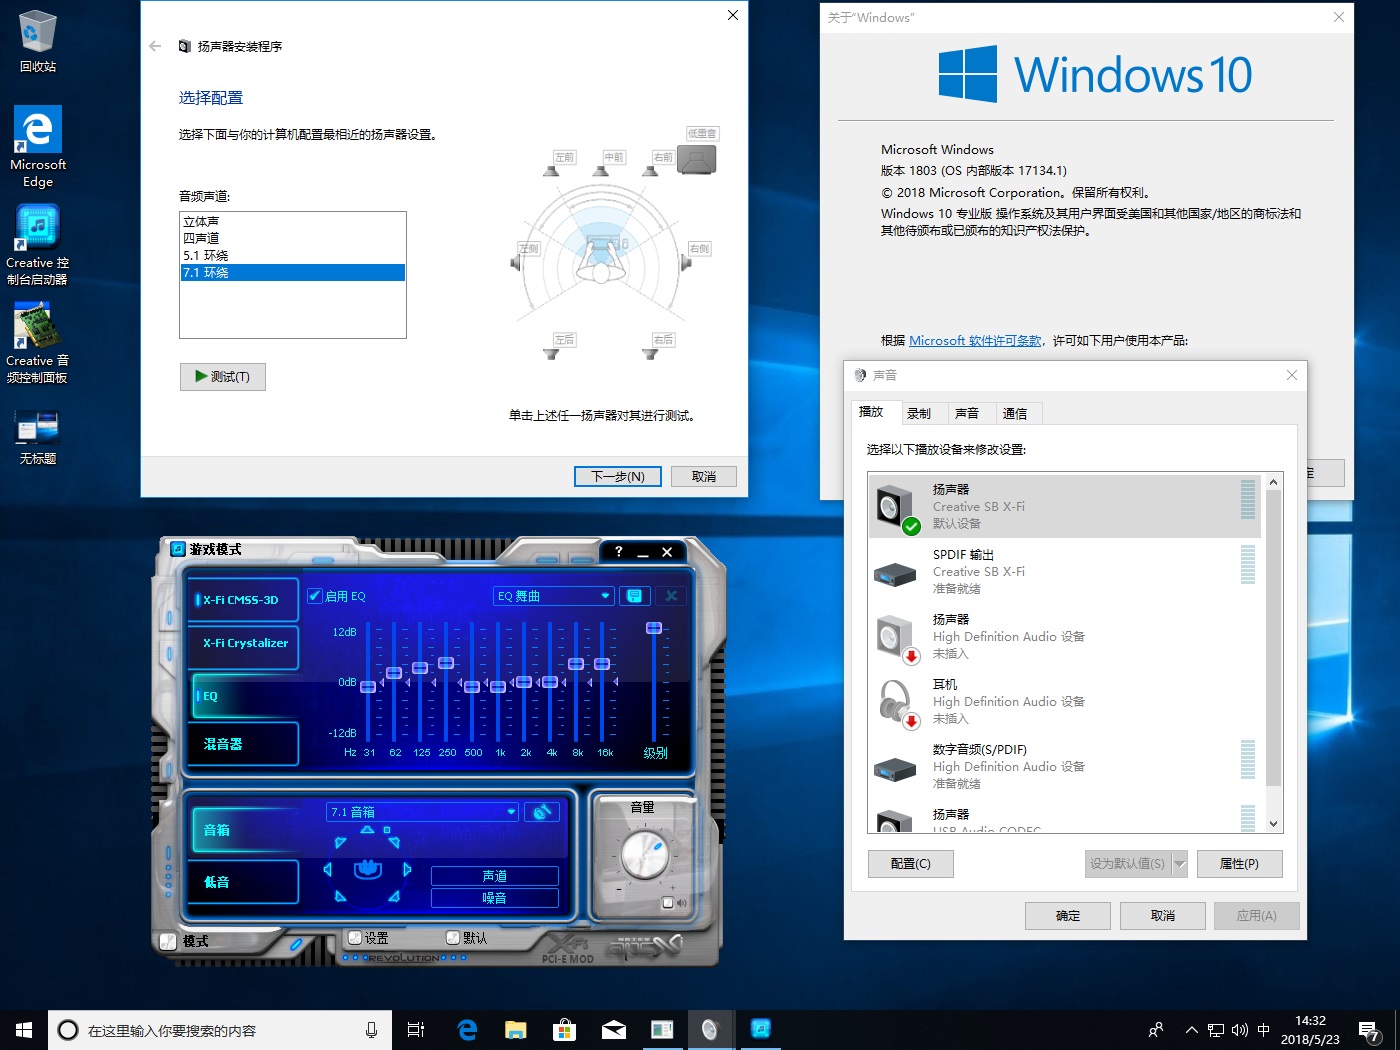The image size is (1400, 1050).
Task: Click the 中前 speaker in setup diagram
Action: click(x=600, y=171)
